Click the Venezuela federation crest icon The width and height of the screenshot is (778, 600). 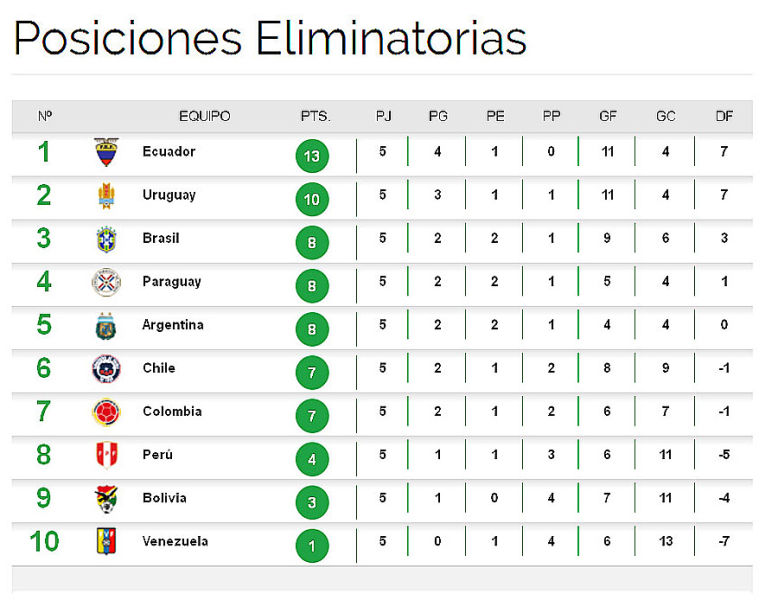pos(106,541)
